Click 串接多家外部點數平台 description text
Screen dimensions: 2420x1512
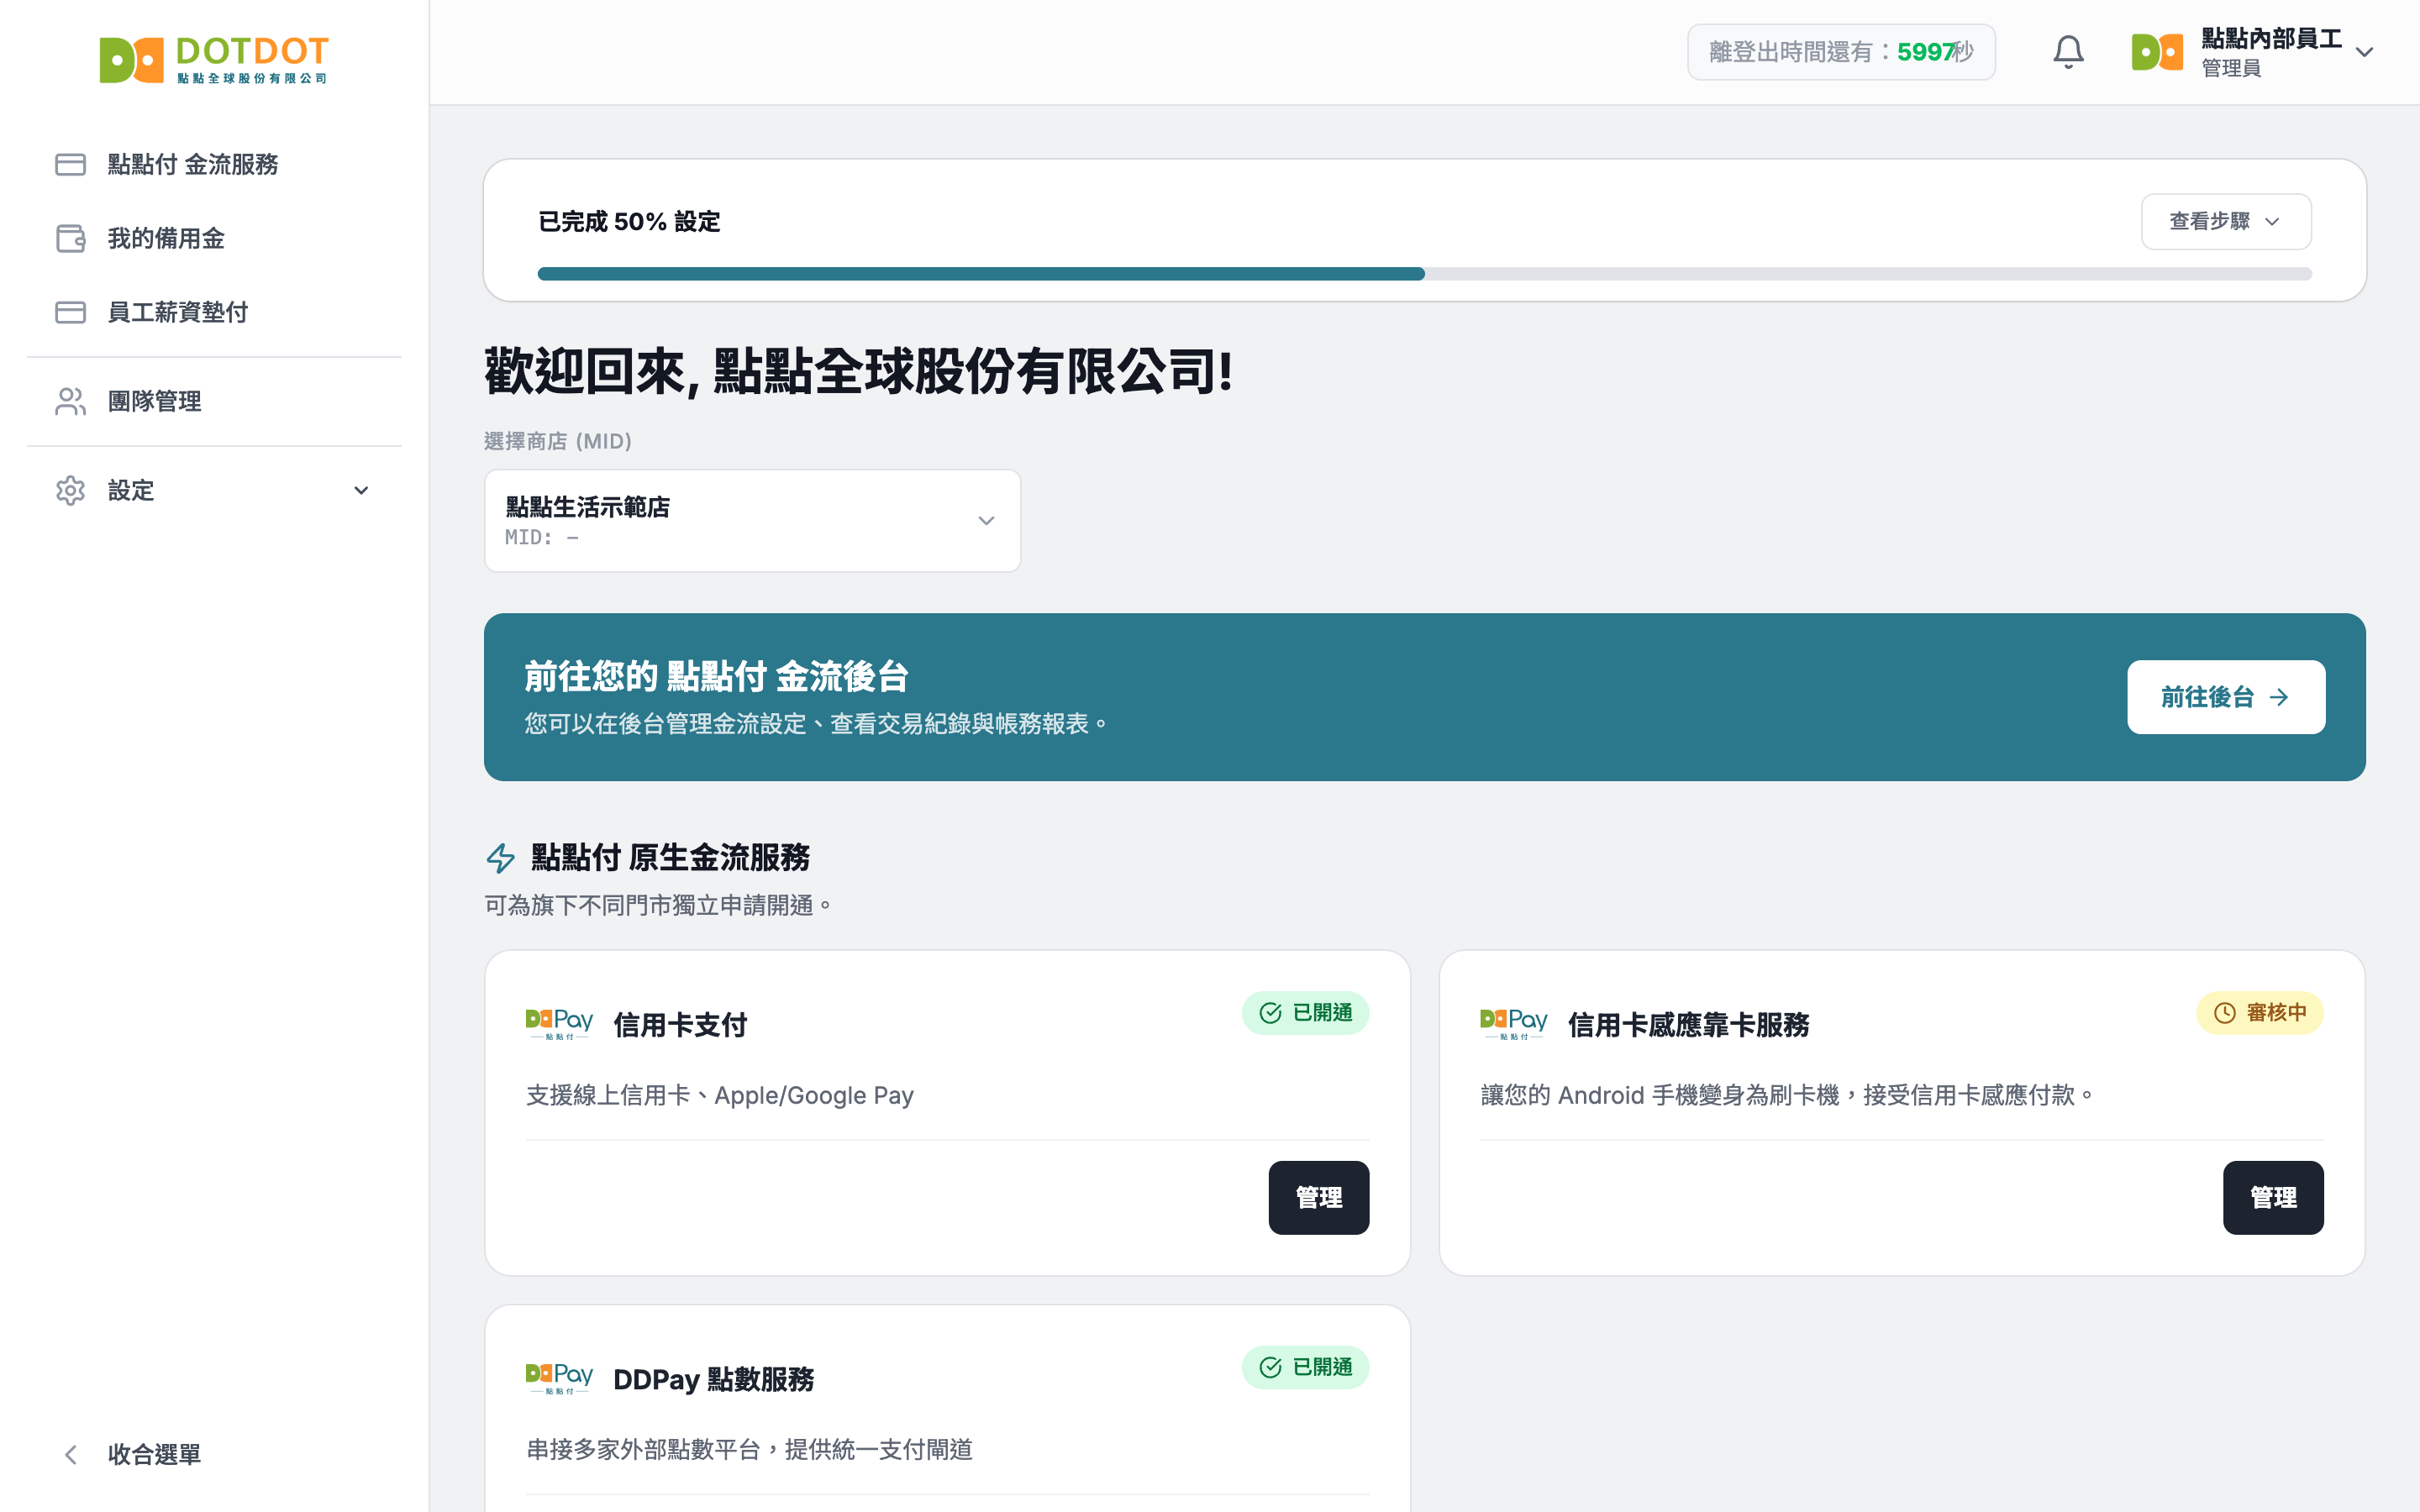click(749, 1449)
